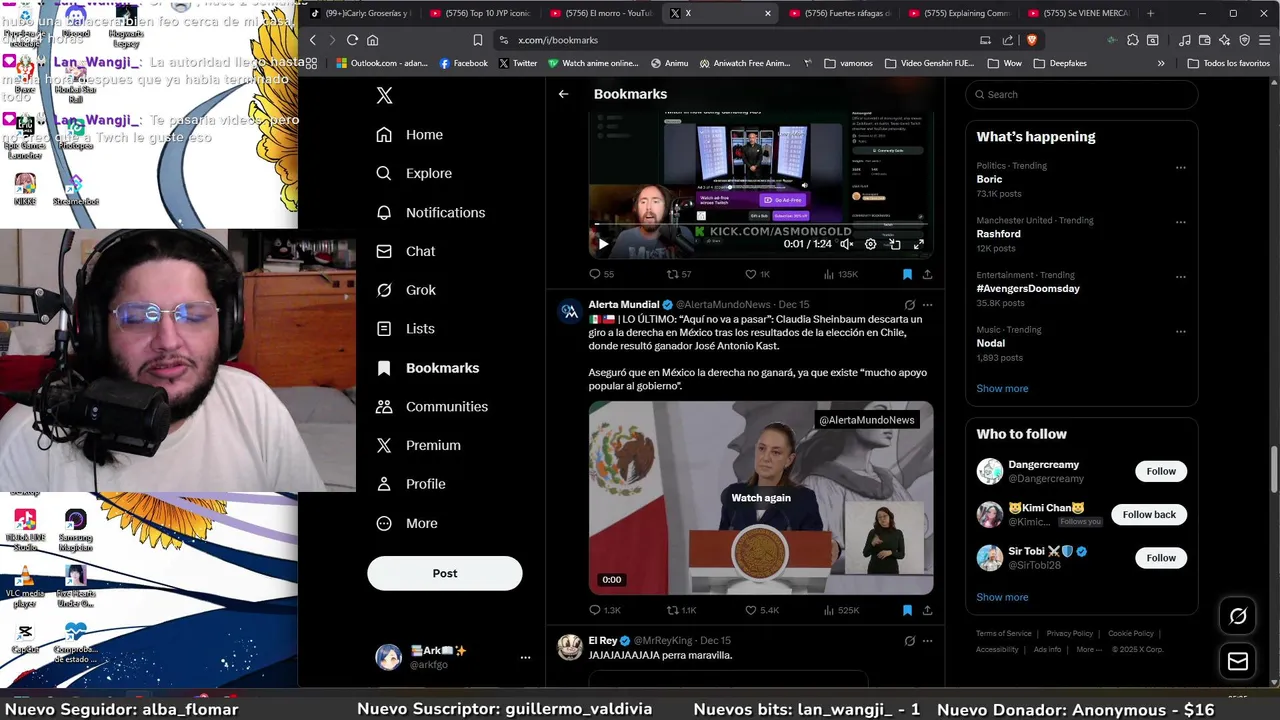The width and height of the screenshot is (1280, 720).
Task: Reload the page in the browser toolbar
Action: coord(352,40)
